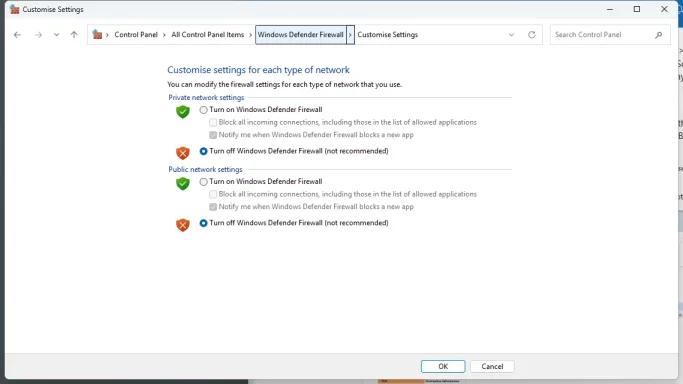Screen dimensions: 683x384
Task: Click red shield icon under public network
Action: tap(183, 225)
